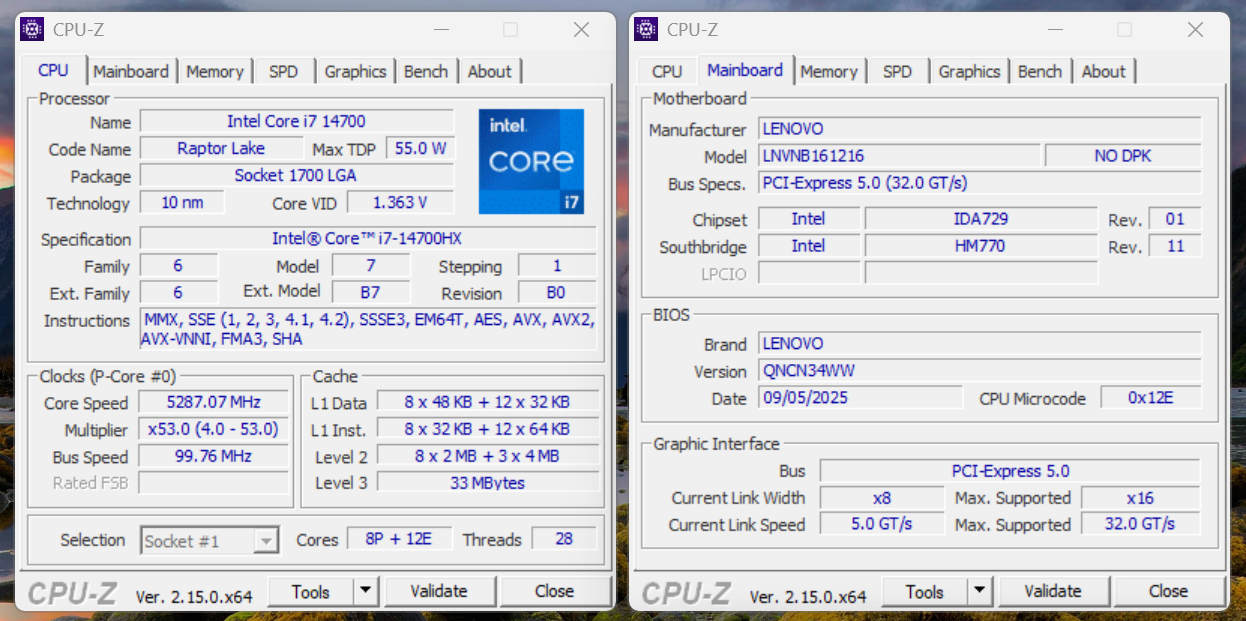This screenshot has width=1246, height=621.
Task: Click the Core VID value 1.363 V
Action: coord(400,202)
